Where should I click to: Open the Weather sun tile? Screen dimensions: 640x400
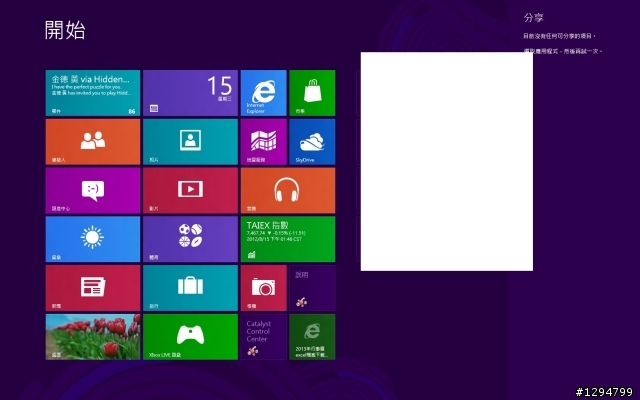pos(93,239)
